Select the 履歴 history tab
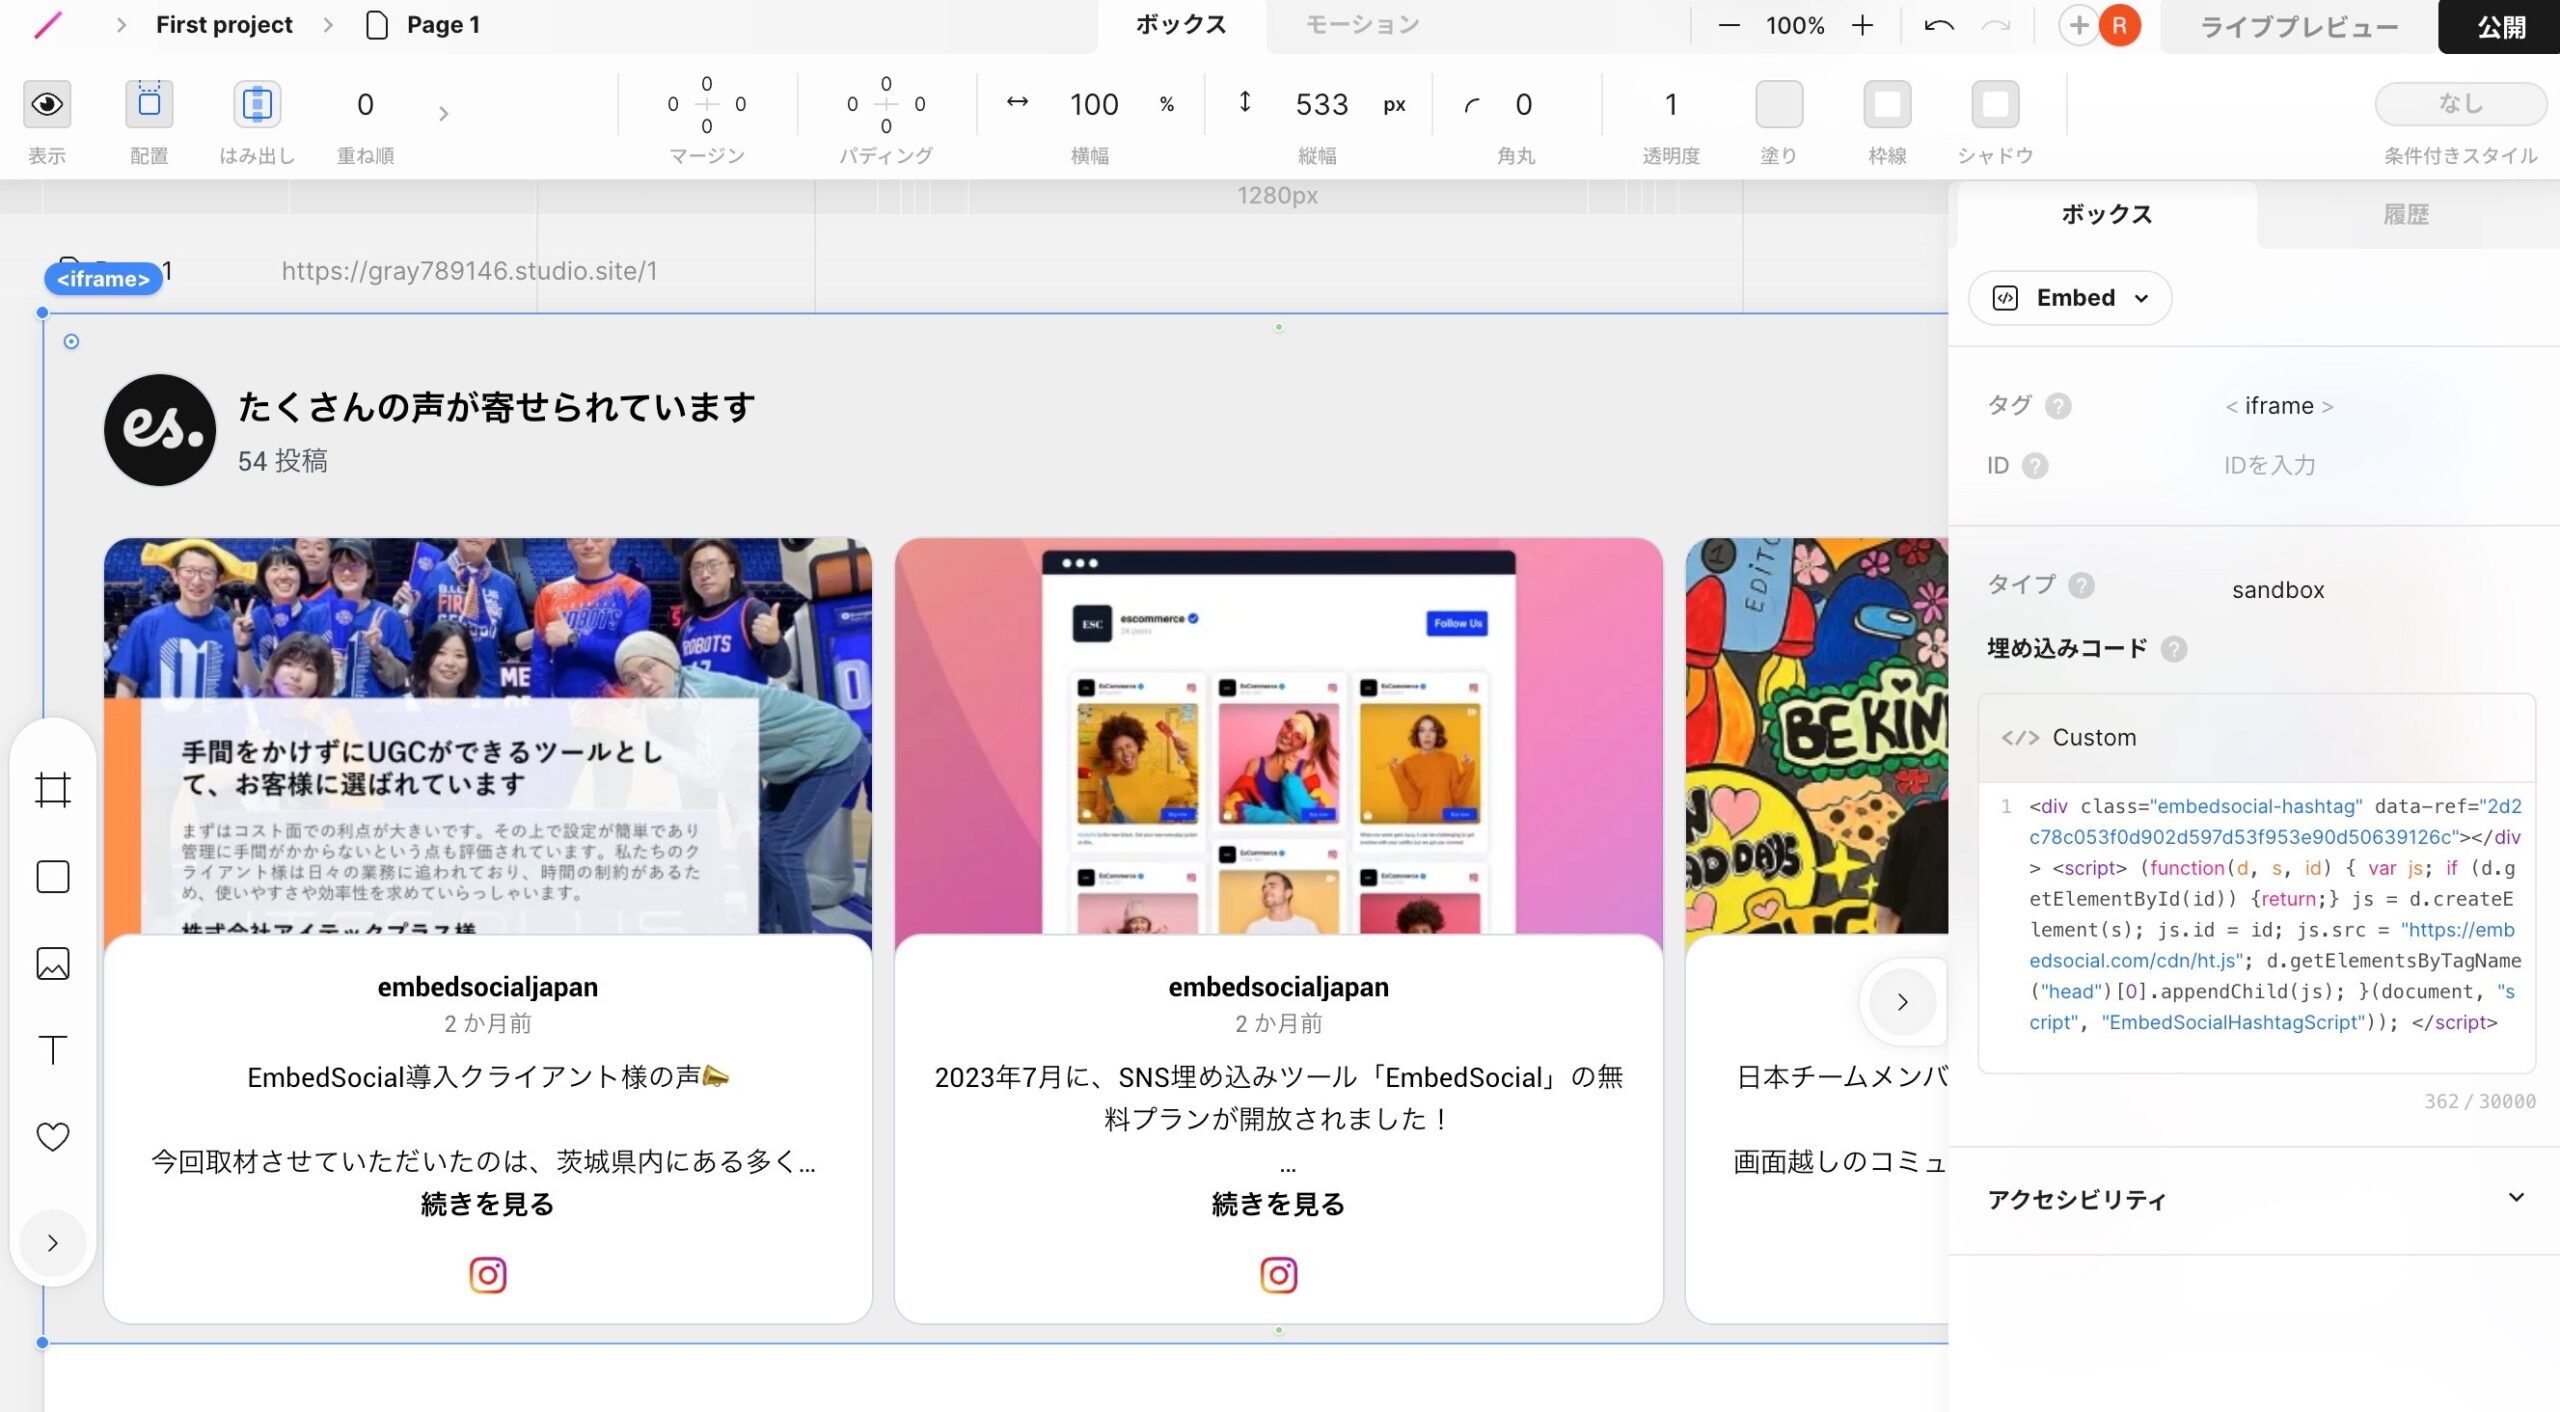Screen dimensions: 2560x1412 2406,214
